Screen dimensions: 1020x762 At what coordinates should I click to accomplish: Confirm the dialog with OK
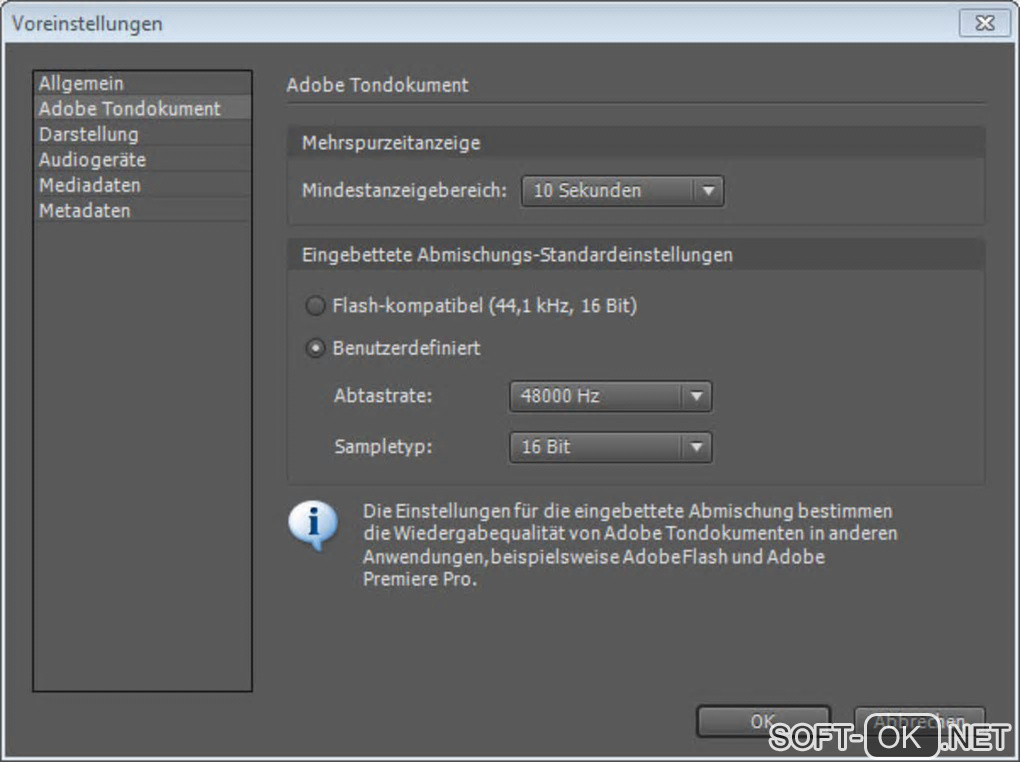763,722
